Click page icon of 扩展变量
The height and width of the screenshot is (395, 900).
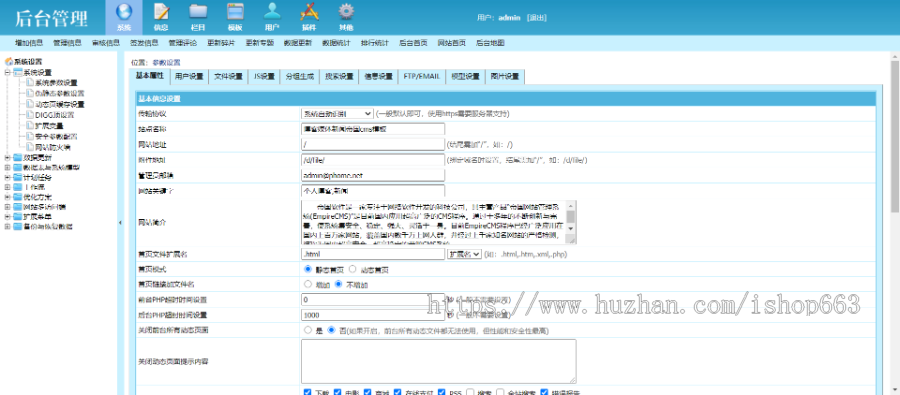[30, 126]
